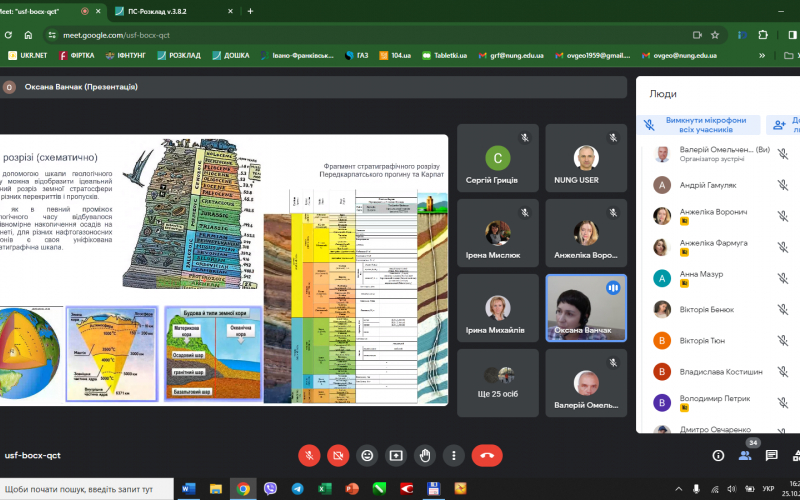Mute Владислава Костишин's microphone
The width and height of the screenshot is (800, 500).
pyautogui.click(x=783, y=372)
